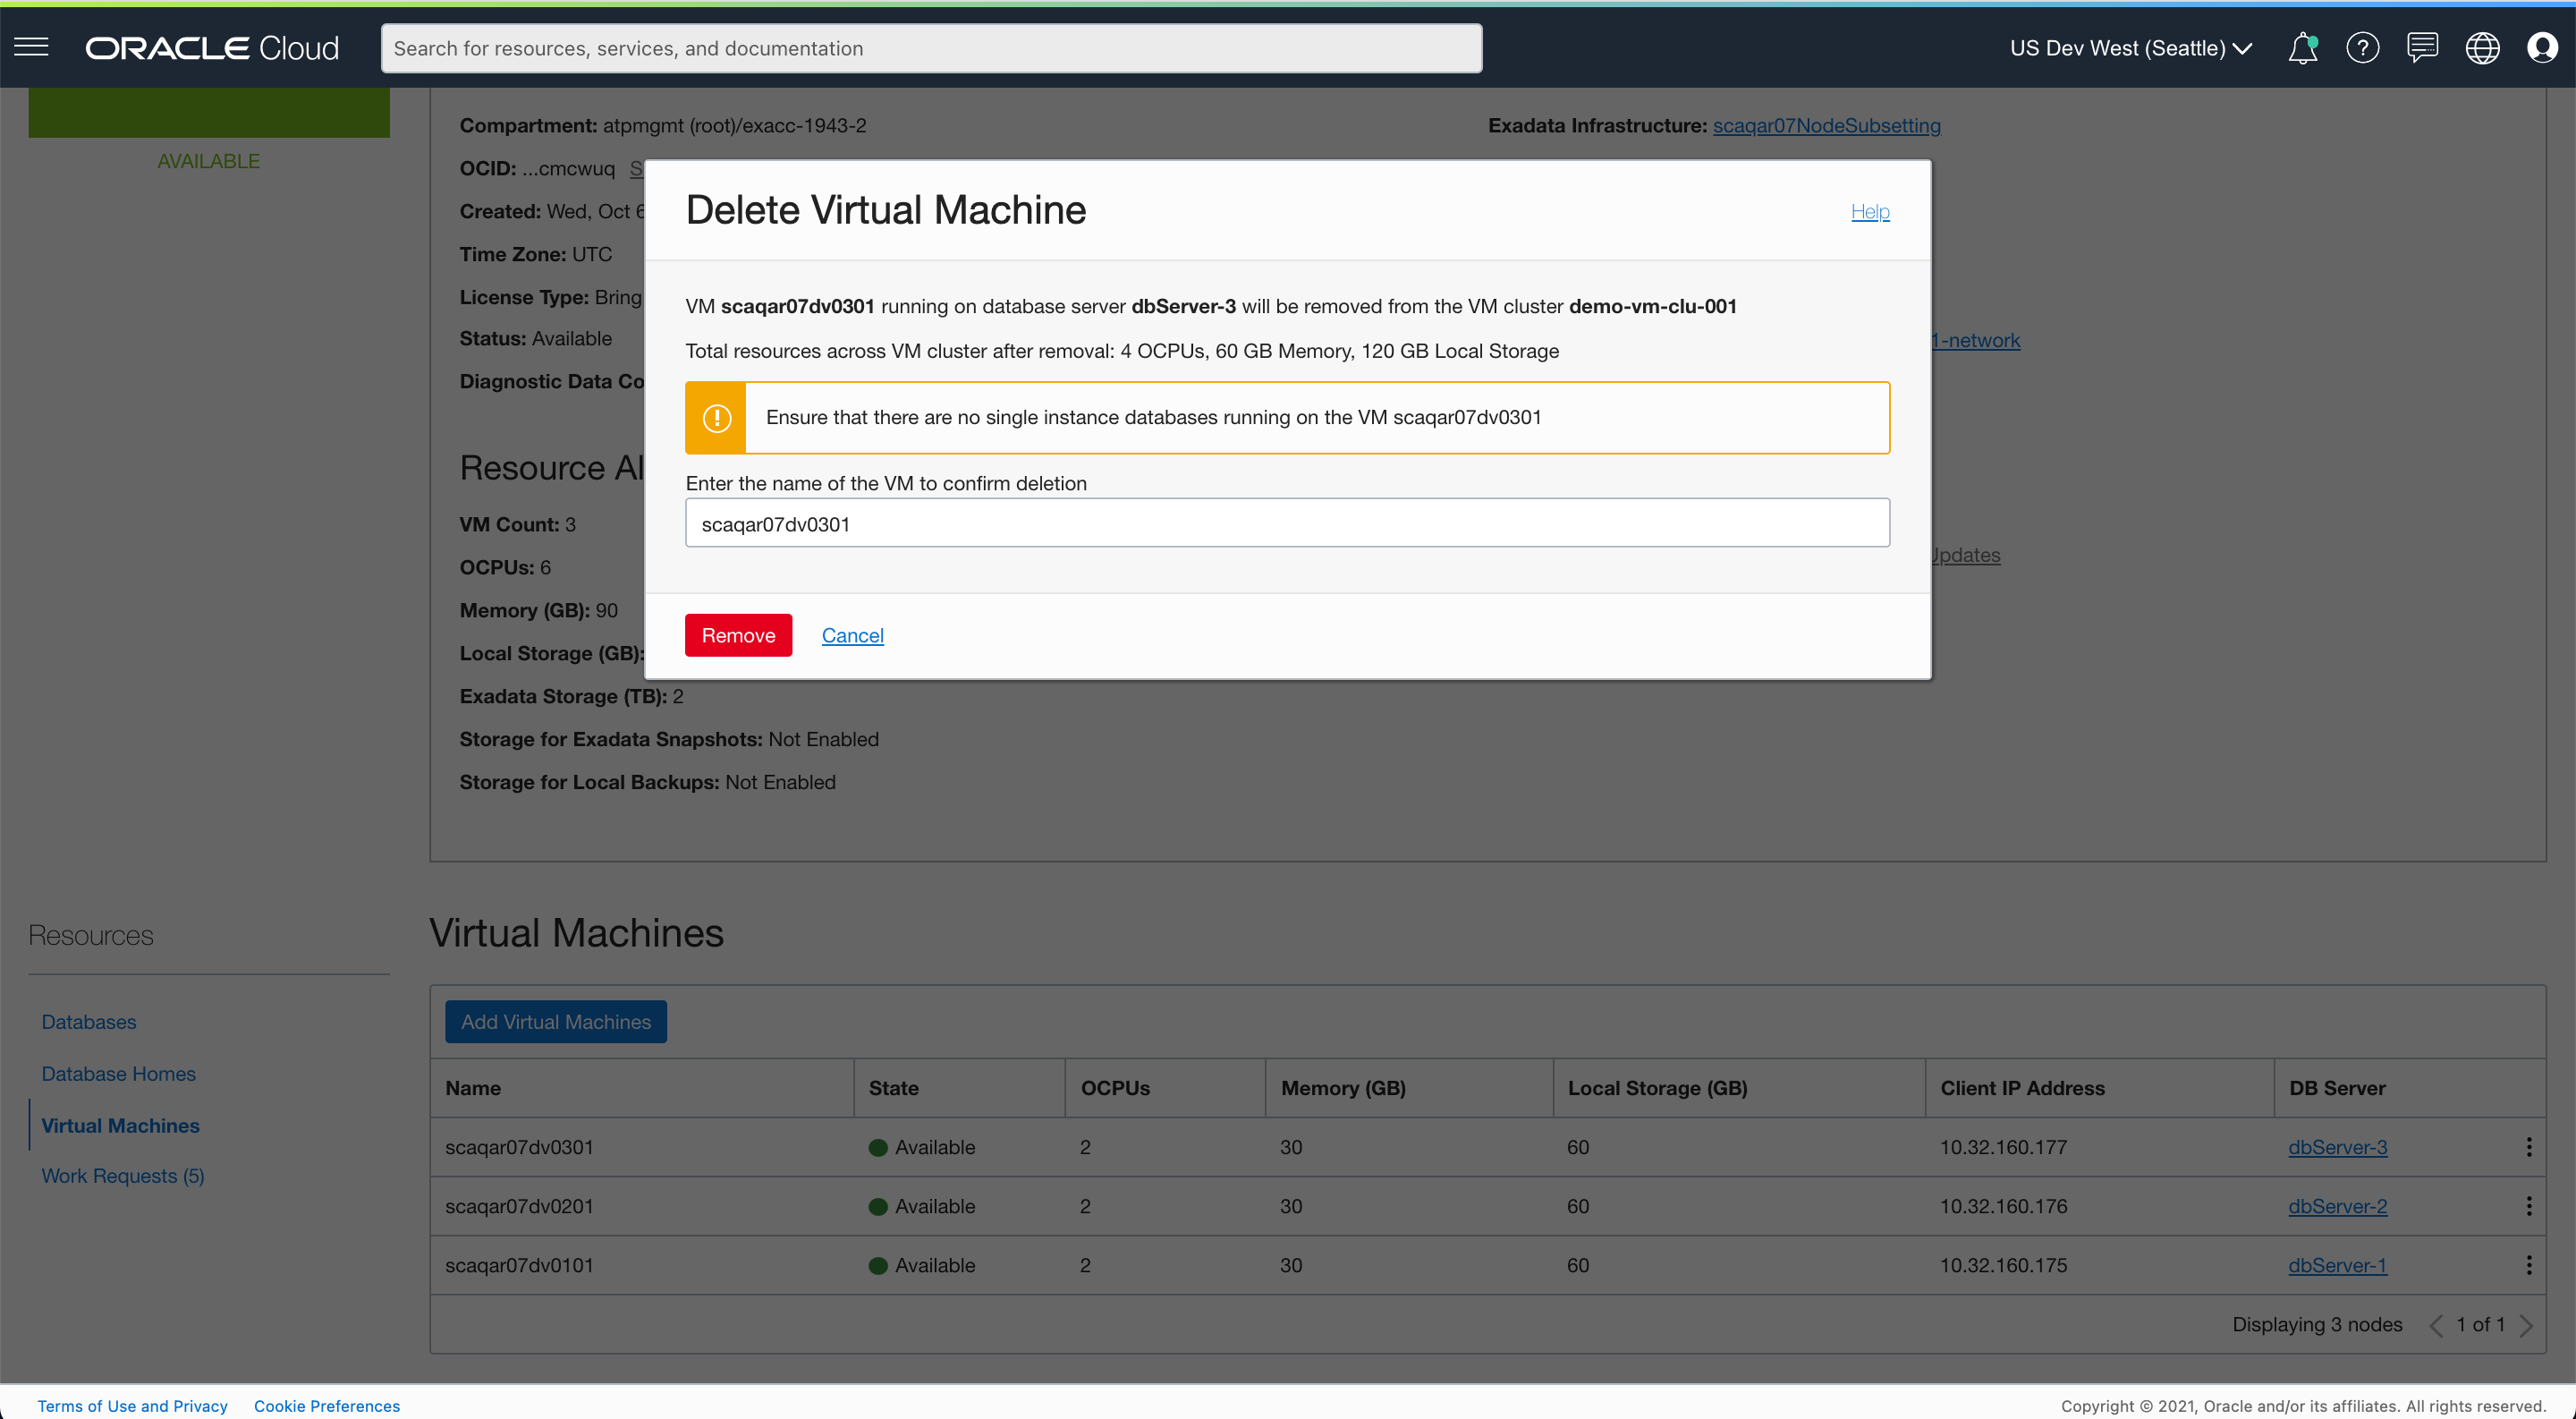The image size is (2576, 1419).
Task: Open the hamburger navigation menu
Action: coord(31,47)
